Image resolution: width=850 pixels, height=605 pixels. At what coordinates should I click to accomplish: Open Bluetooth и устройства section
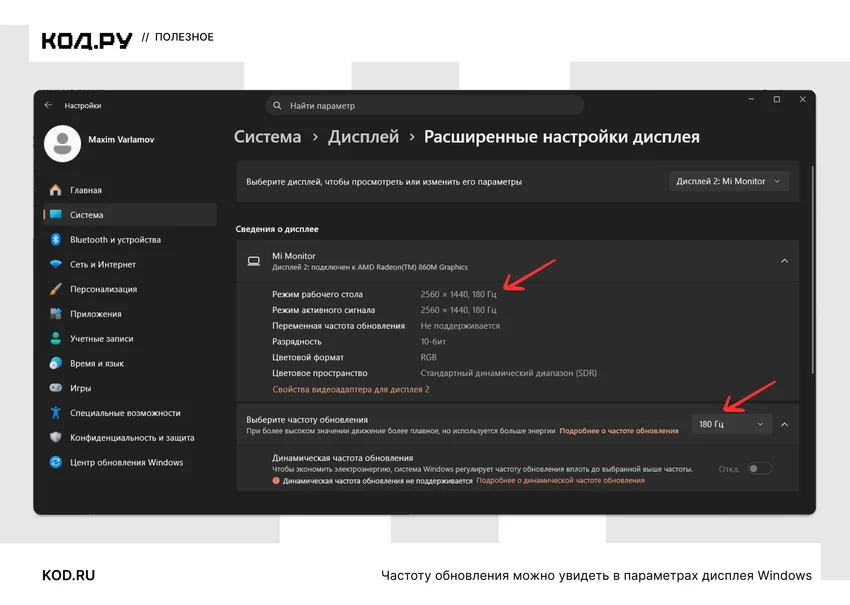130,240
